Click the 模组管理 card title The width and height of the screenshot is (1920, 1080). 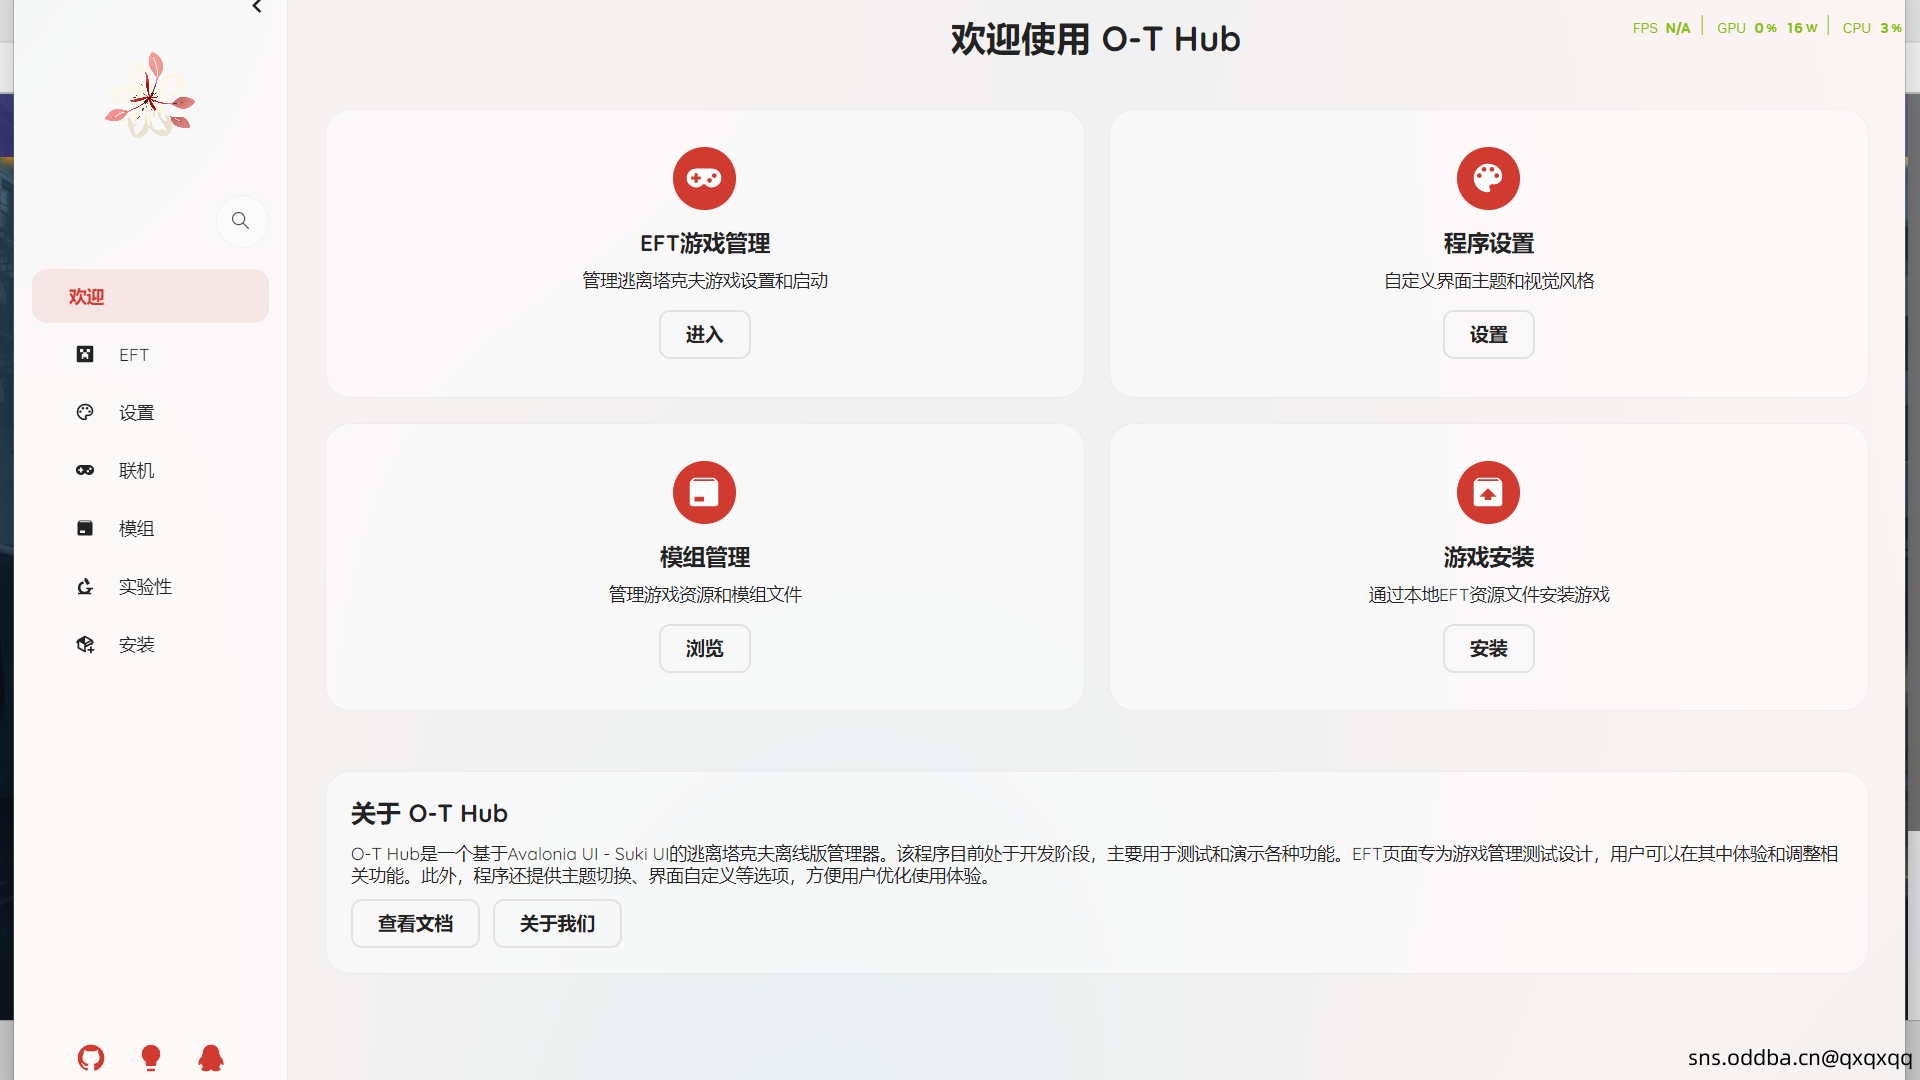(704, 557)
